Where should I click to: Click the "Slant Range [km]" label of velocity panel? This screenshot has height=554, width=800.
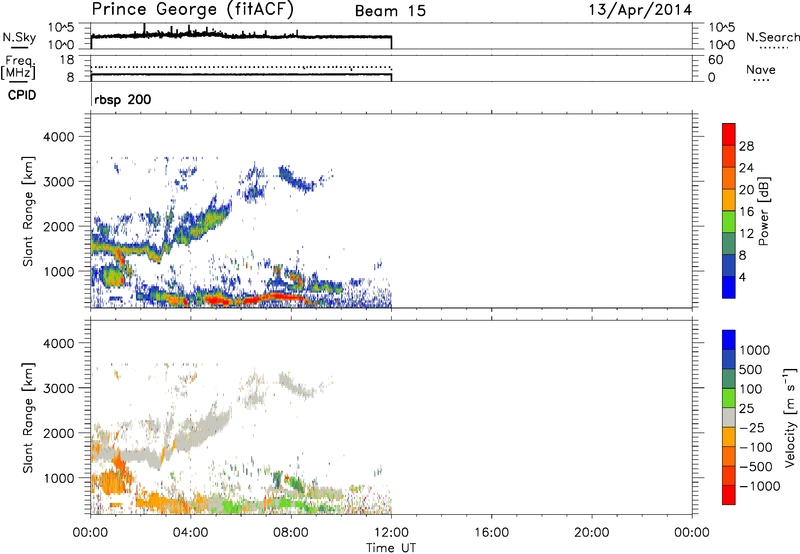(x=28, y=418)
